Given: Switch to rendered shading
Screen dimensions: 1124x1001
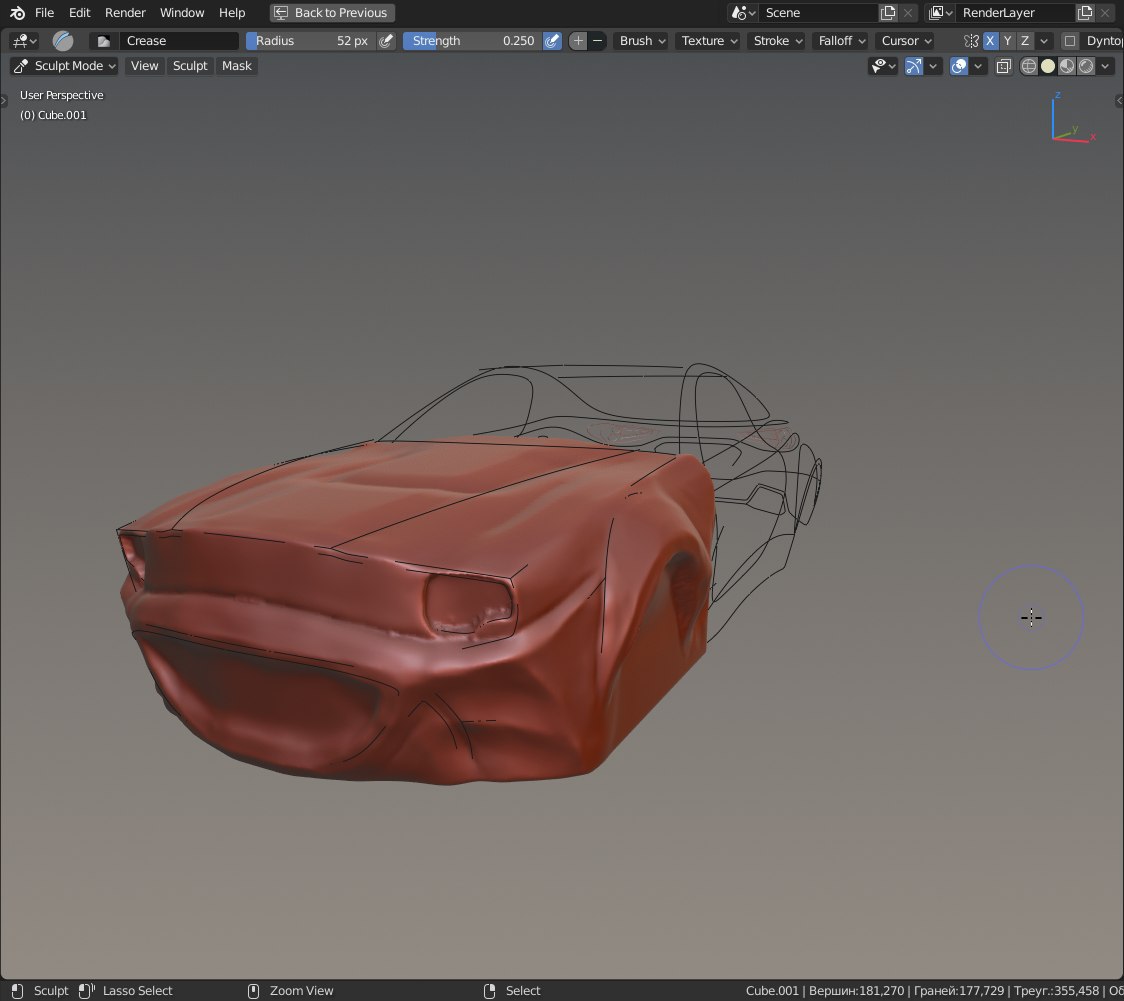Looking at the screenshot, I should [1087, 67].
